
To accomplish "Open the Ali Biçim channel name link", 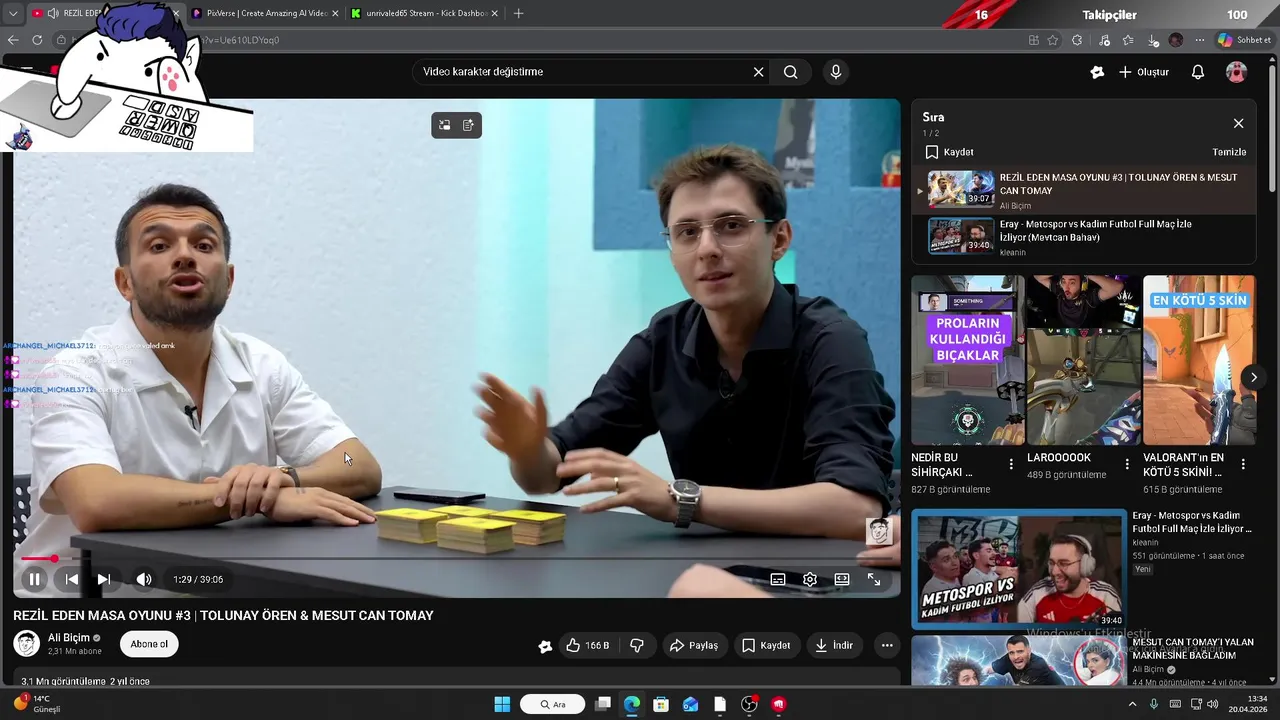I will point(69,638).
